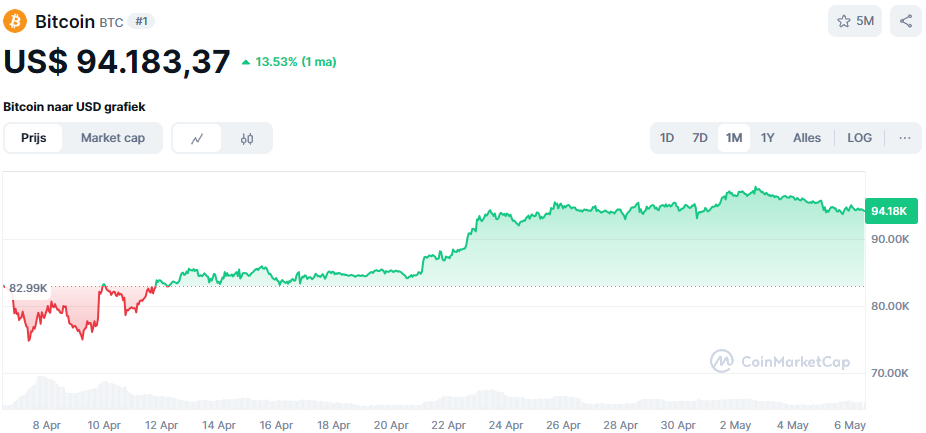Select the Prijs chart toggle
Screen dimensions: 926x433
(x=34, y=138)
